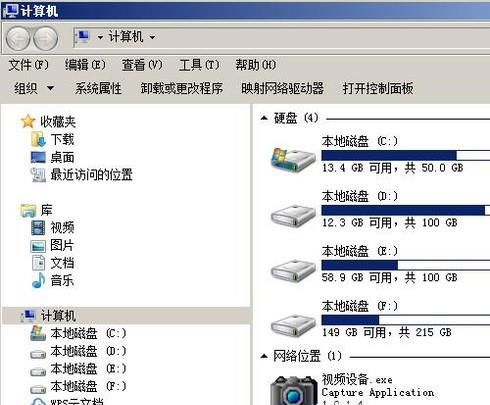Select 最近访问的位置 in sidebar

[92, 175]
